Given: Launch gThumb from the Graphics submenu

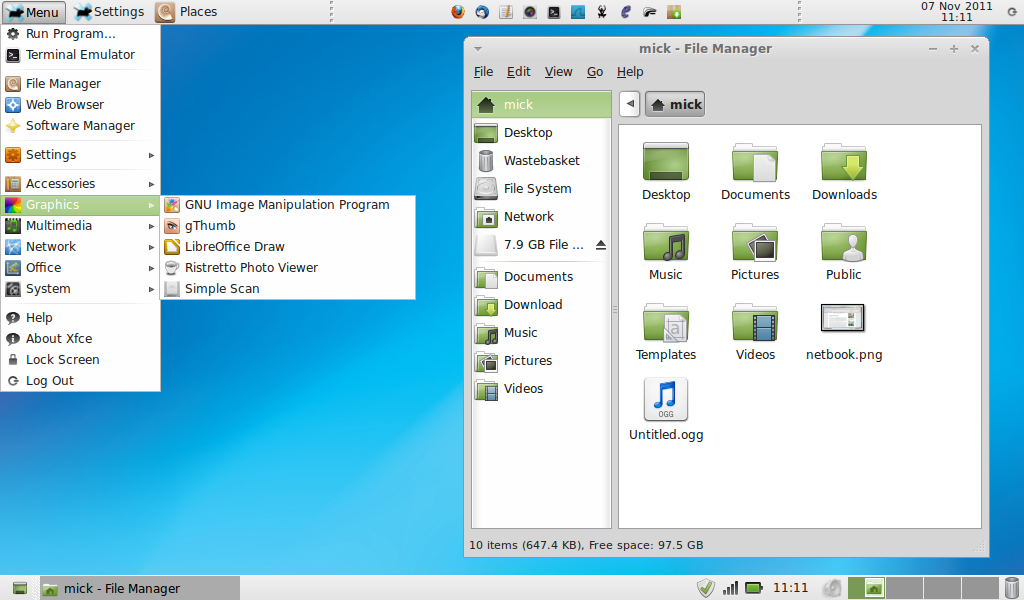Looking at the screenshot, I should (x=288, y=226).
